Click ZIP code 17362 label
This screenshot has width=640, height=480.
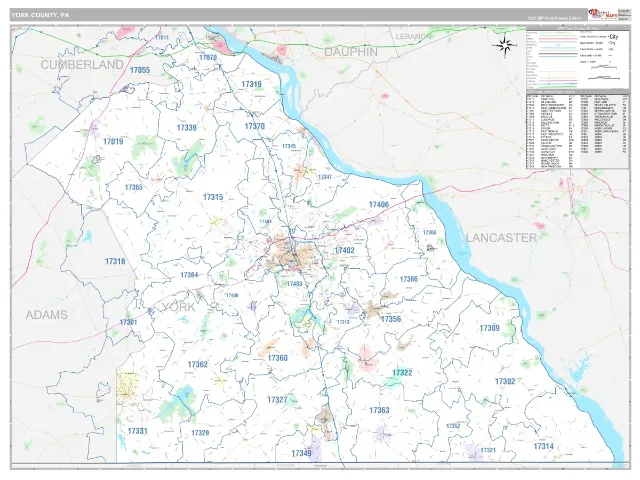[x=198, y=364]
